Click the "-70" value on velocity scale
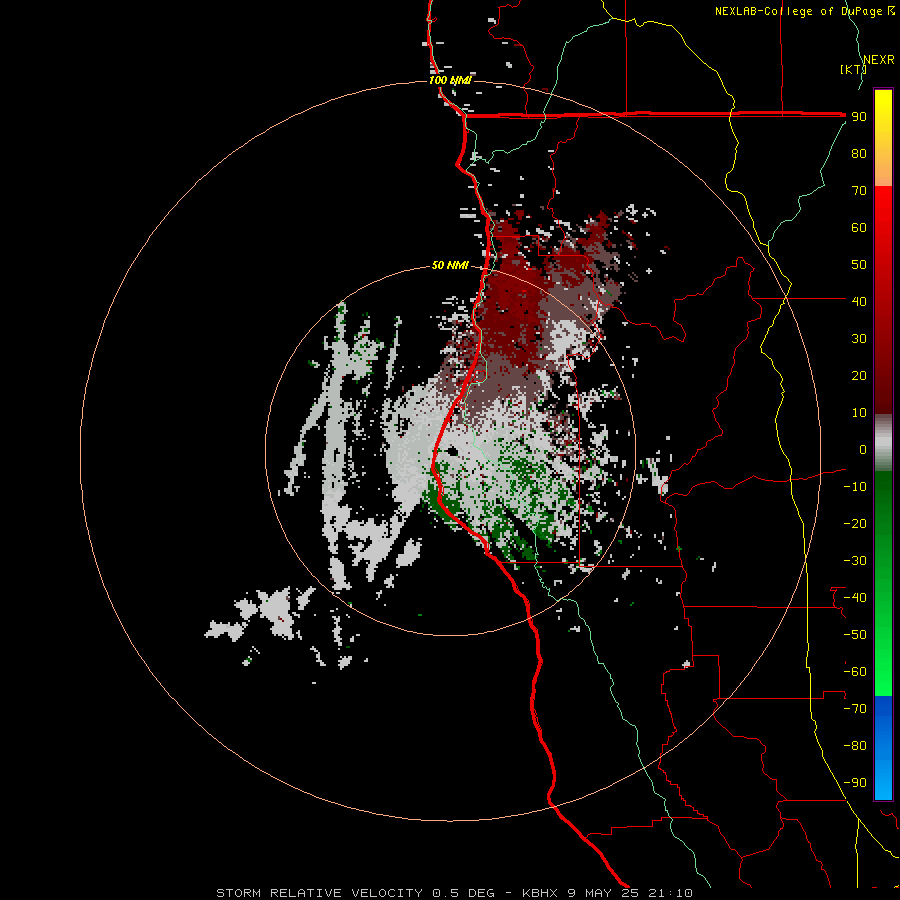 coord(855,709)
